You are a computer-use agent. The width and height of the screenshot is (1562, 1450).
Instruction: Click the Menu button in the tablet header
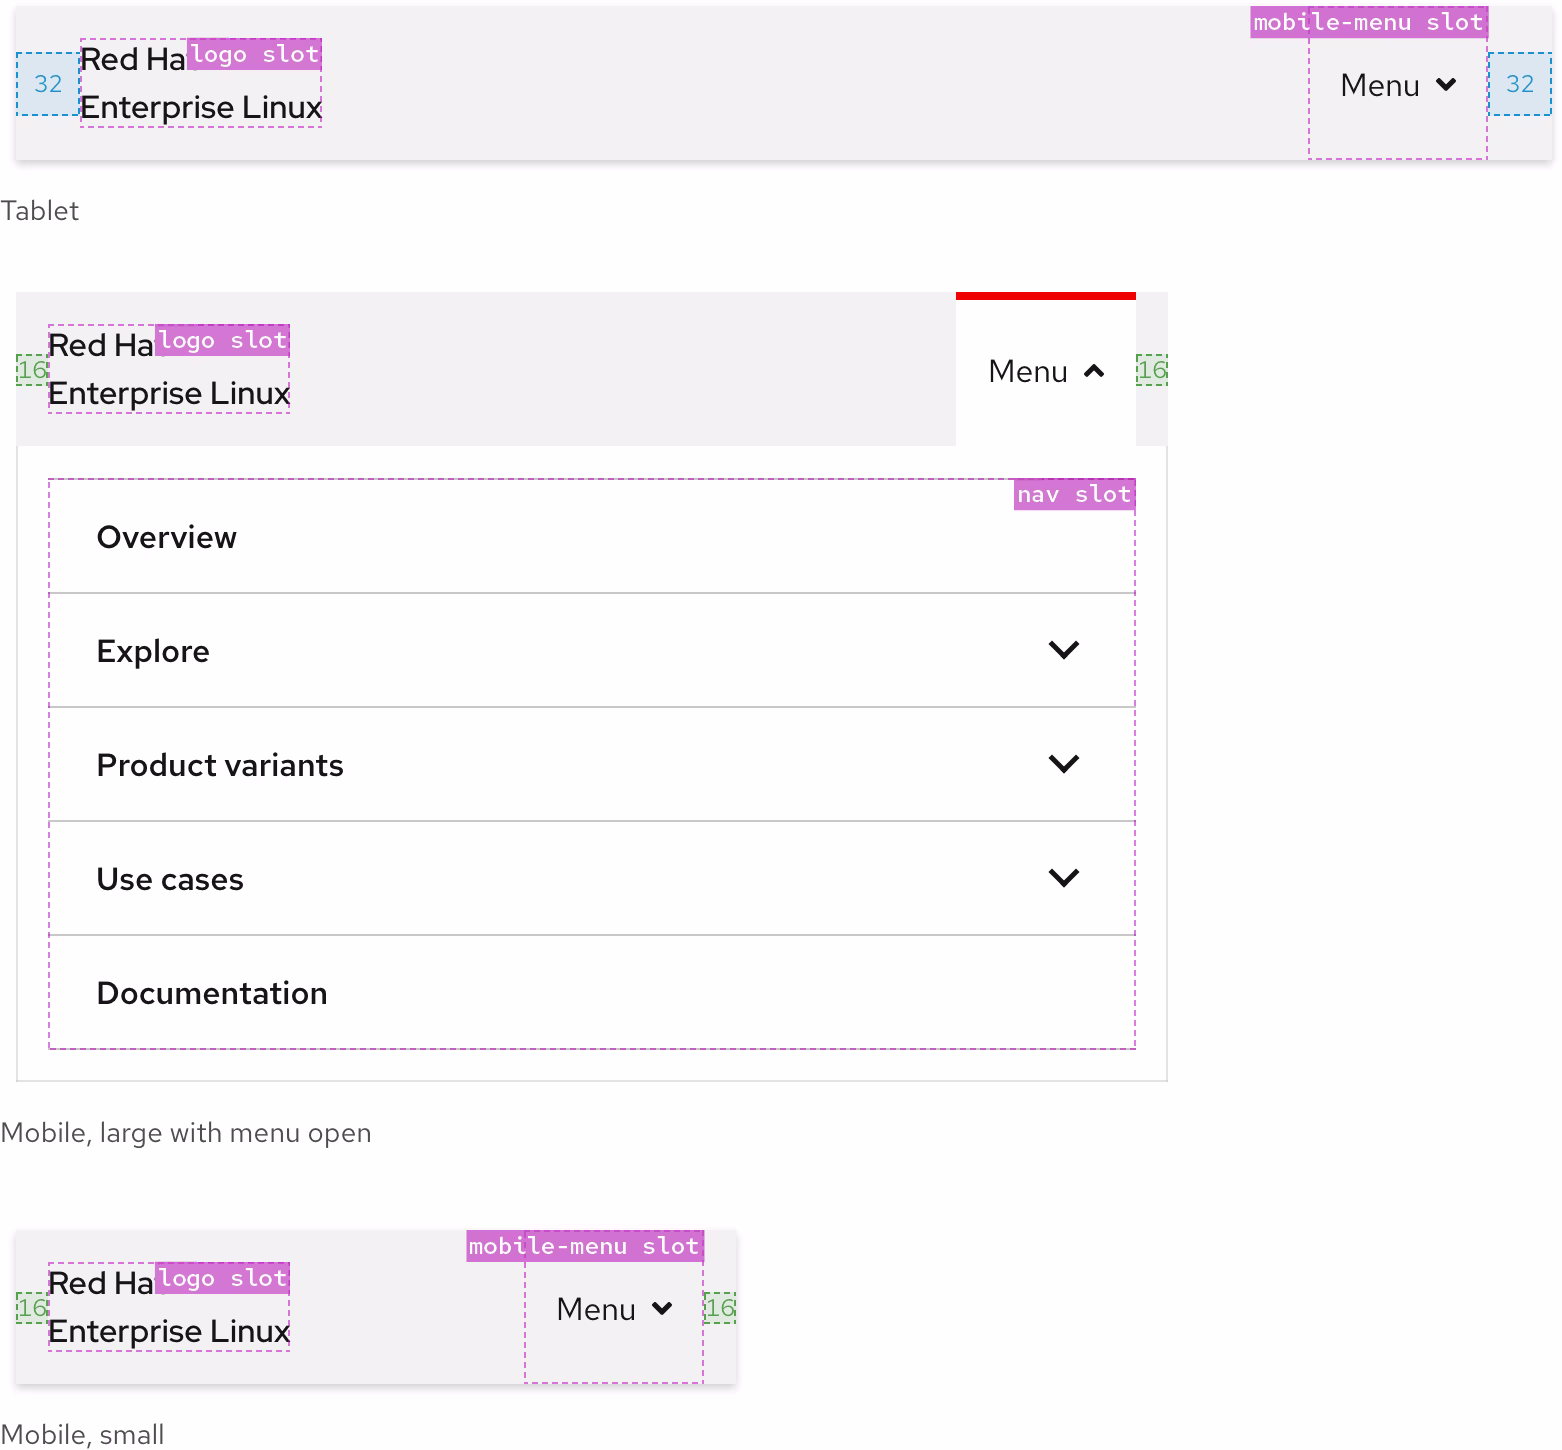[x=1396, y=85]
